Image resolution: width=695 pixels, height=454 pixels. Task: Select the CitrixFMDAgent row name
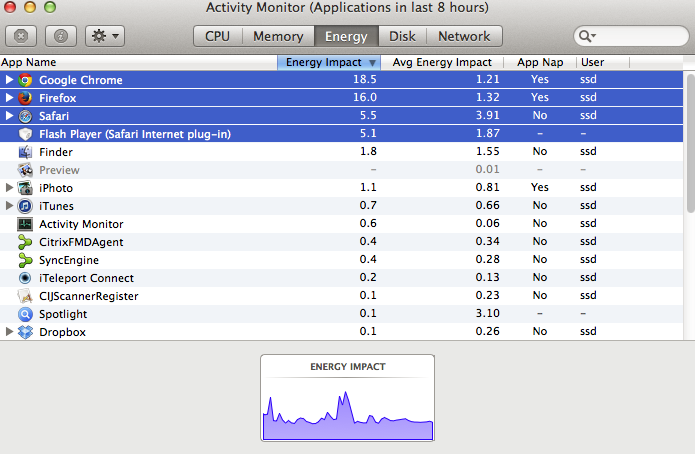pyautogui.click(x=81, y=242)
